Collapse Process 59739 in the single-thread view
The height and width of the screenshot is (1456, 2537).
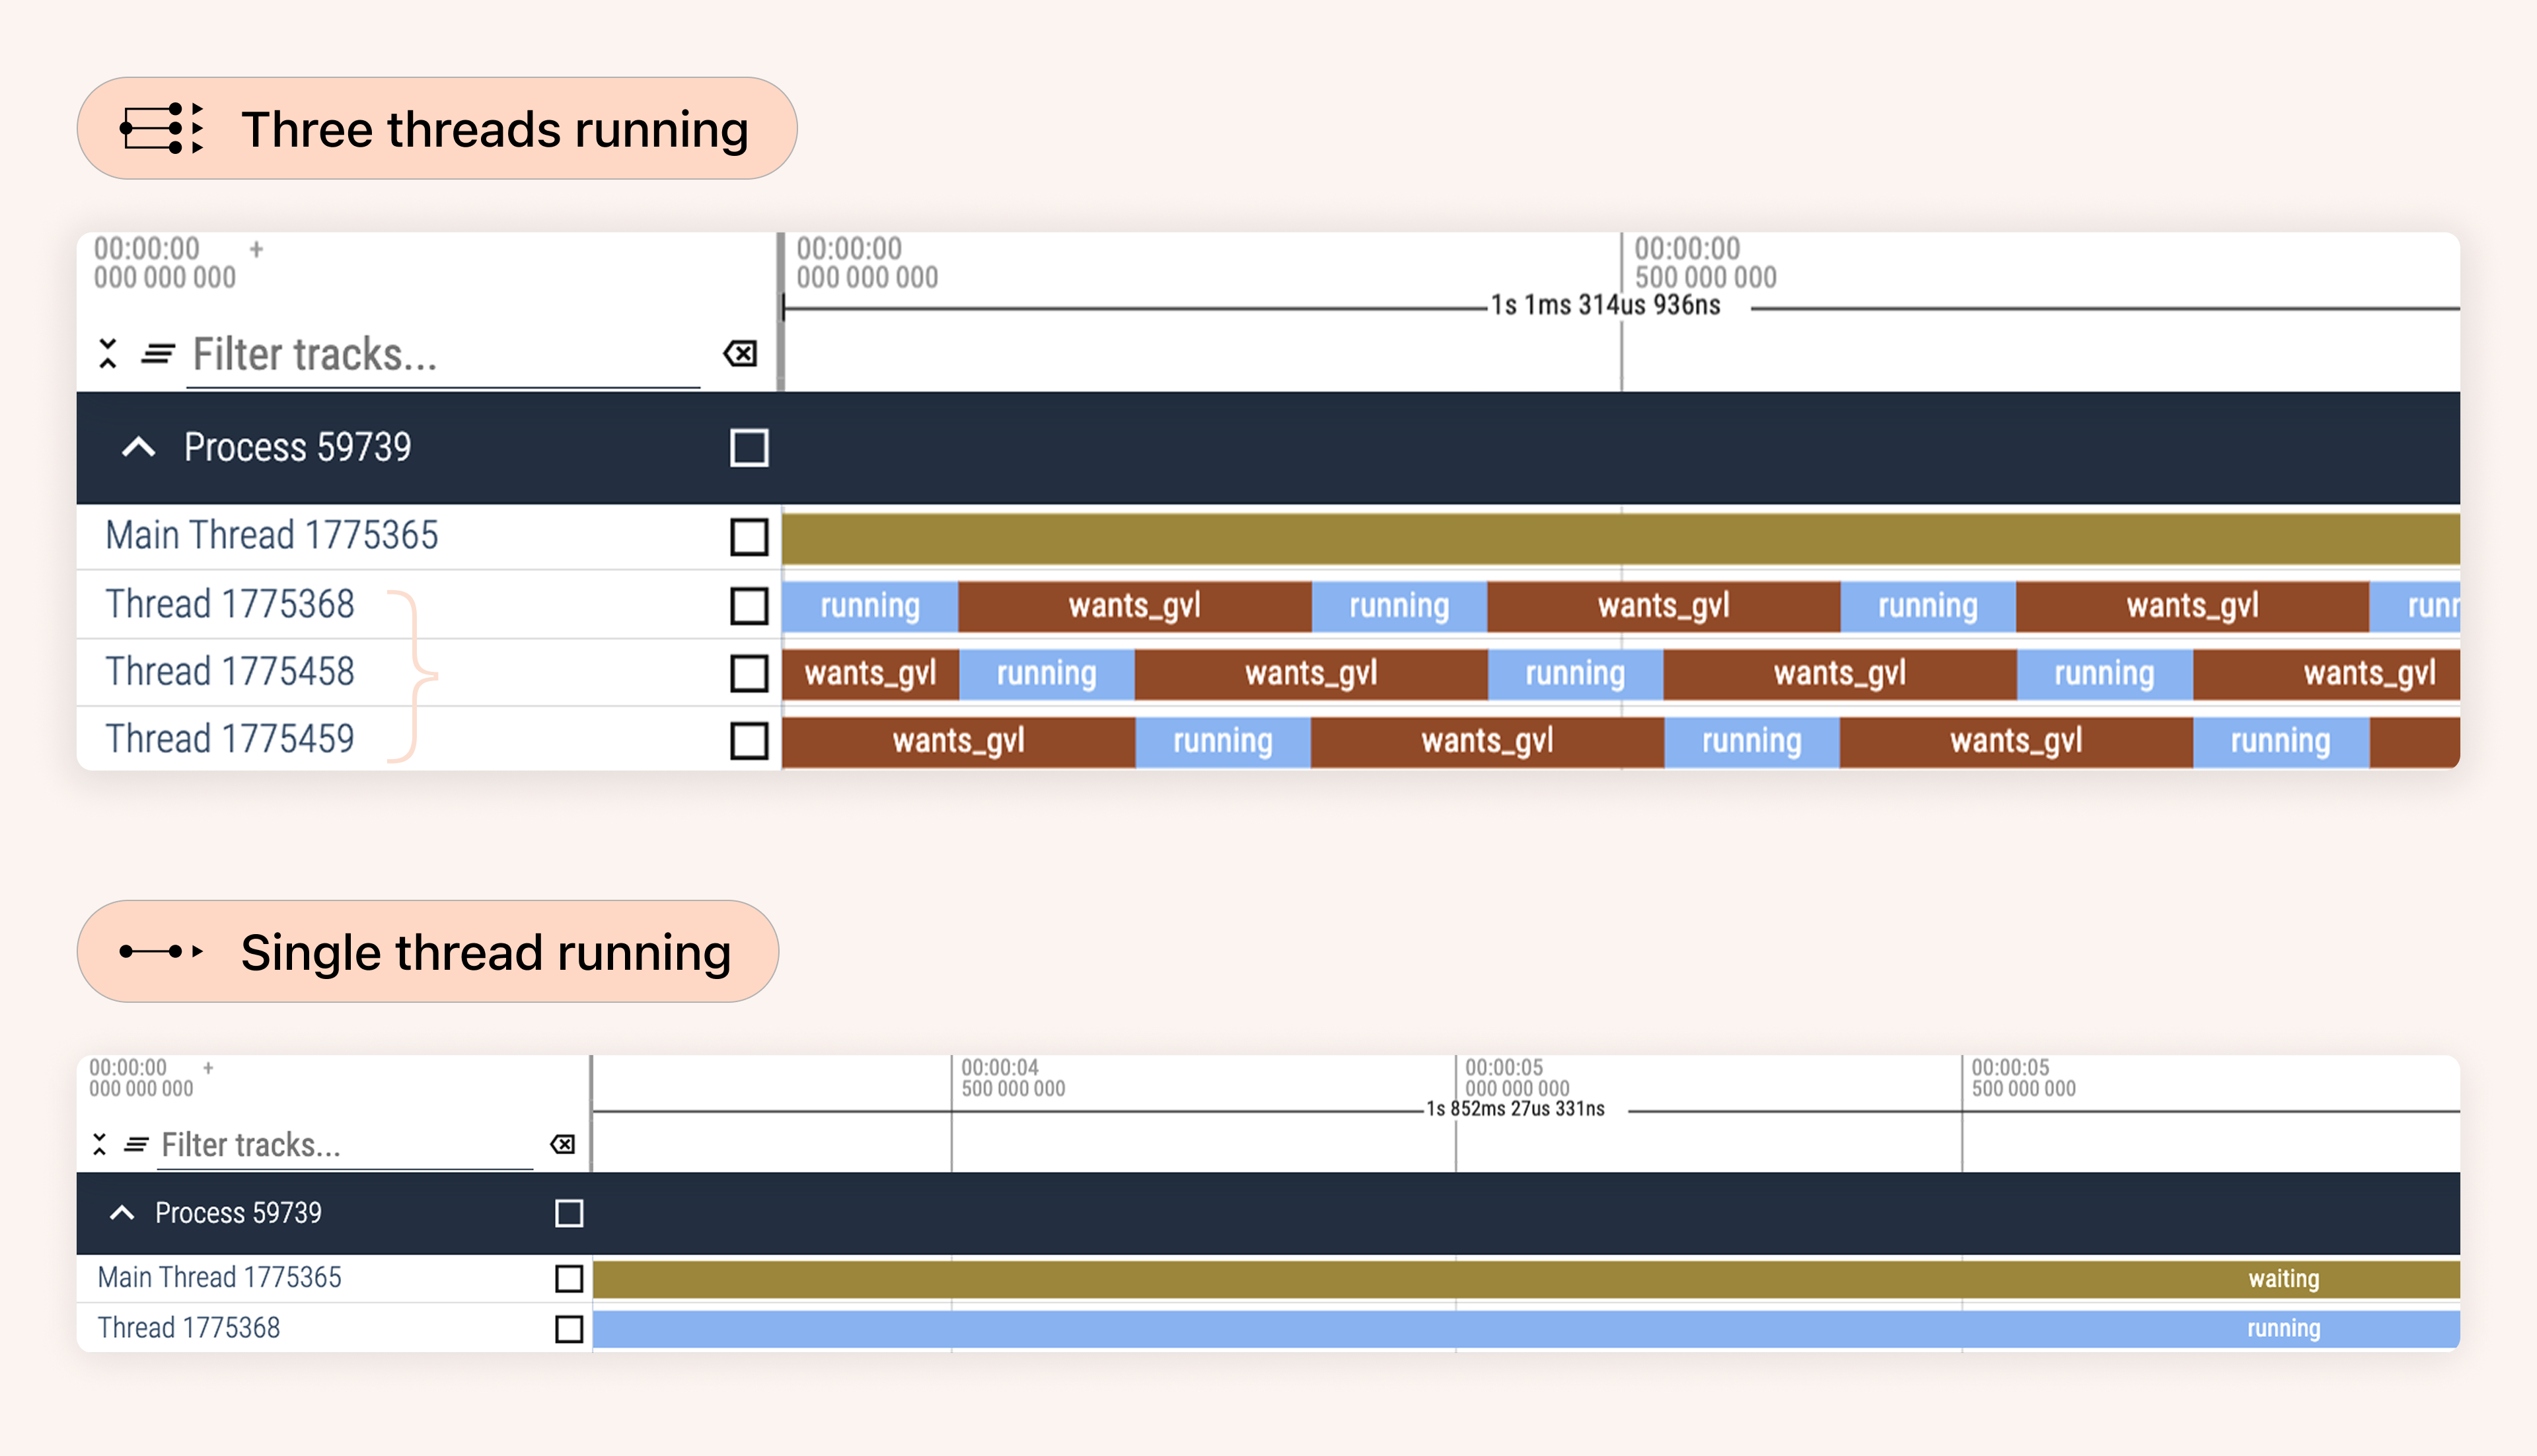pos(123,1212)
